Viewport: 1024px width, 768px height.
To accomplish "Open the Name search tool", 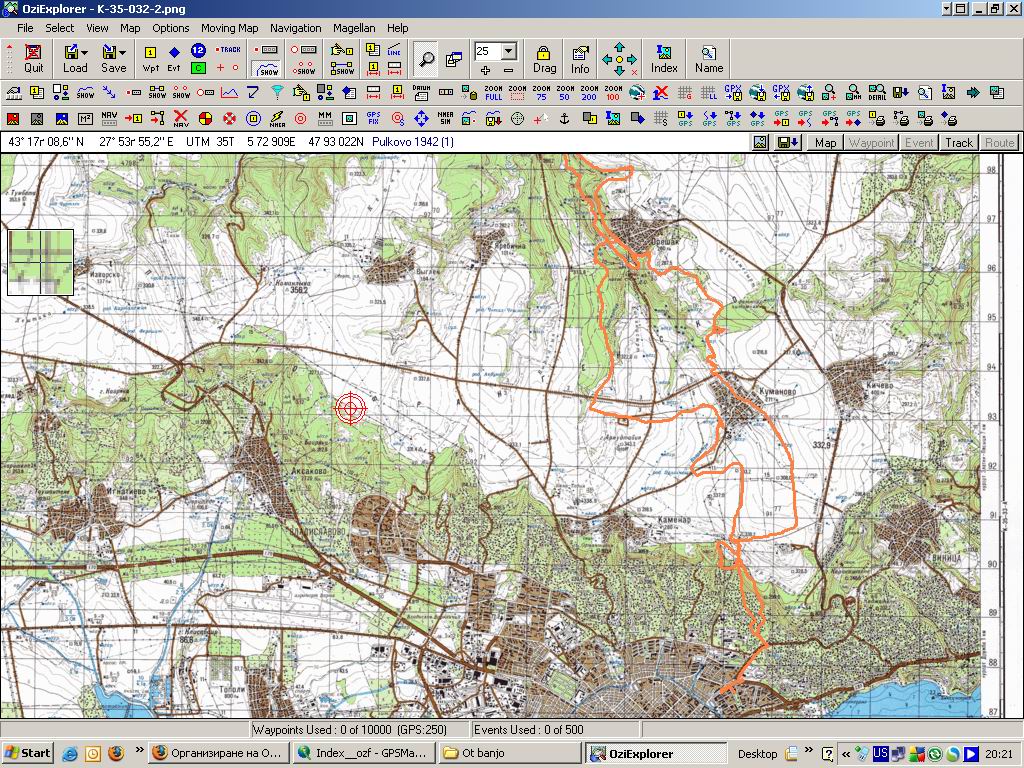I will point(709,58).
